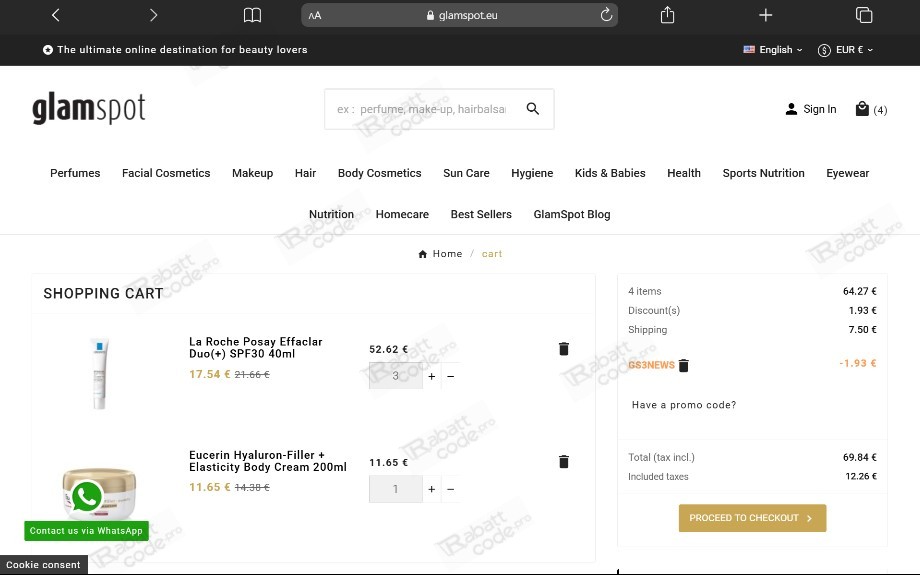Click Proceed to Checkout button
Screen dimensions: 920x575
pos(752,518)
